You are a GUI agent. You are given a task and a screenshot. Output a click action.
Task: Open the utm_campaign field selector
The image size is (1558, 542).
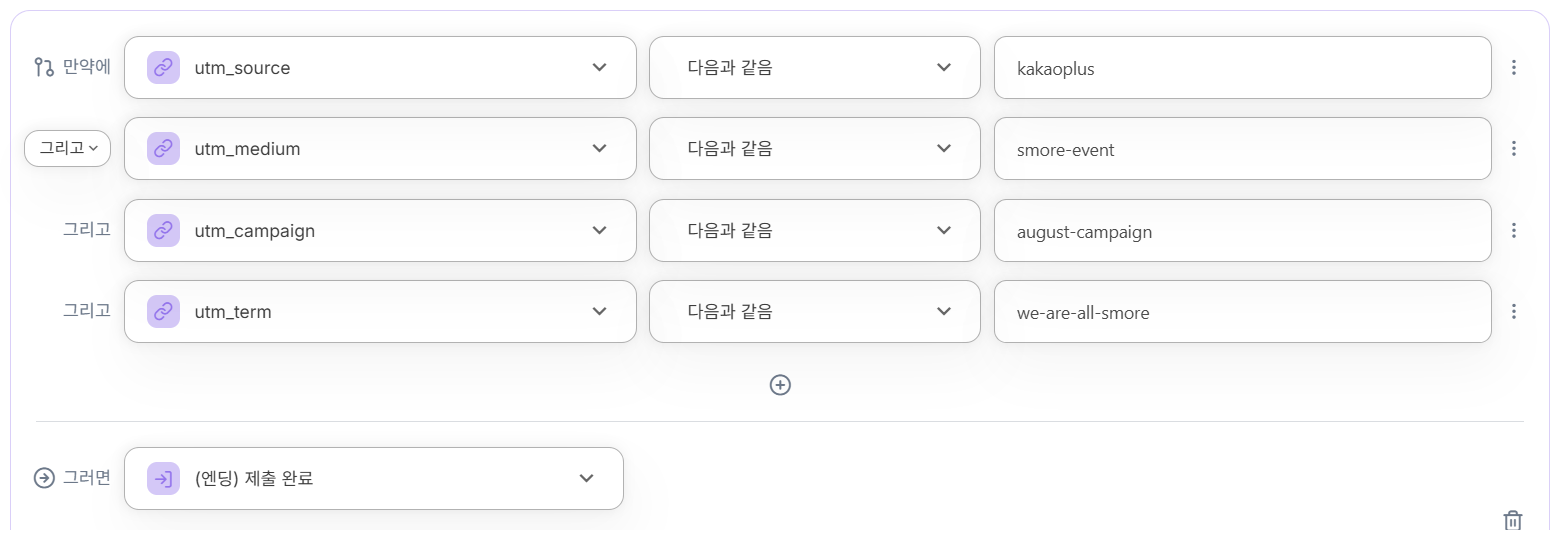598,231
